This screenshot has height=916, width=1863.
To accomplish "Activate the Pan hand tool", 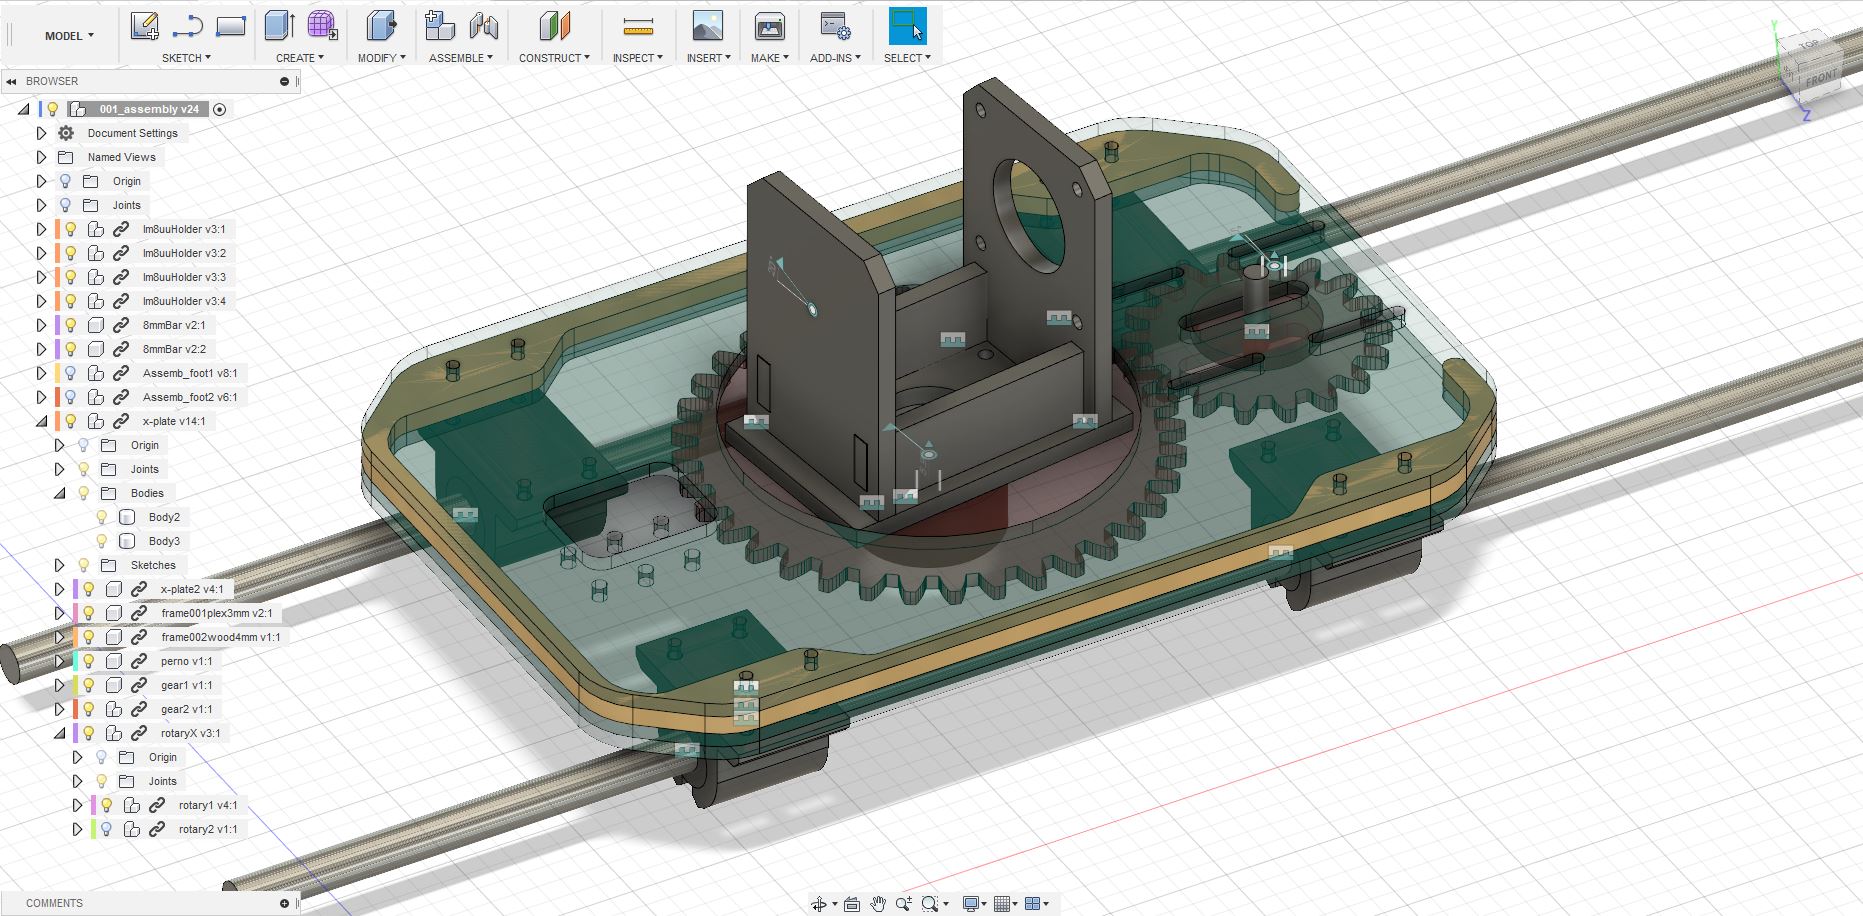I will [877, 904].
